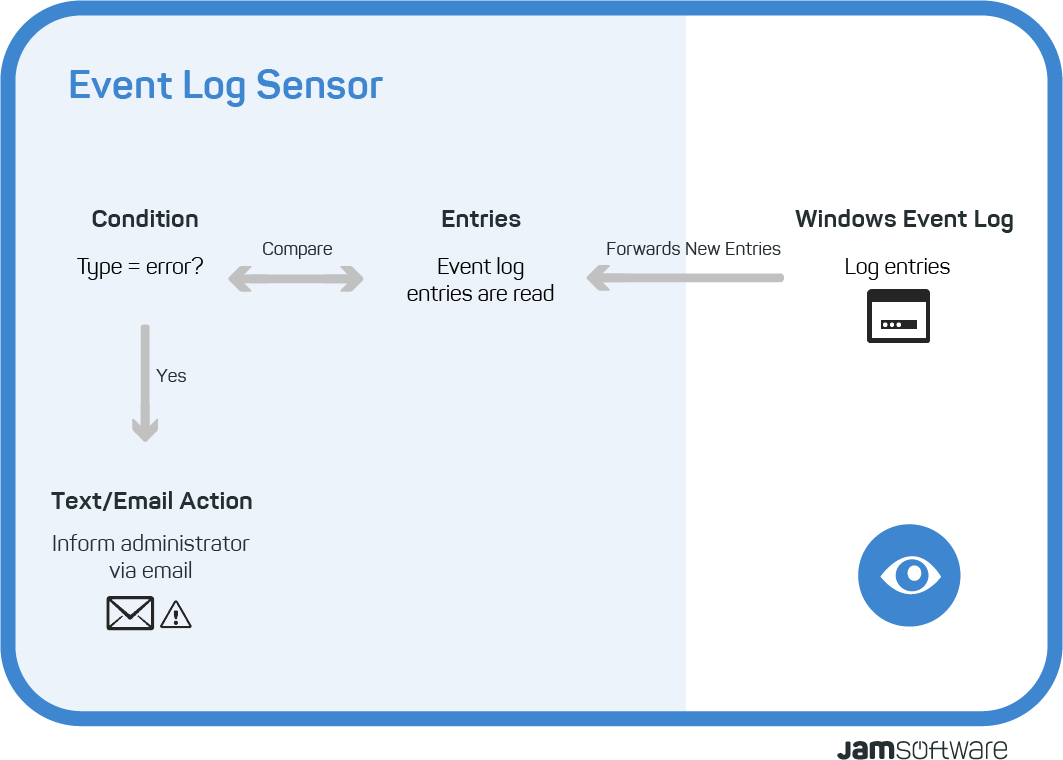The height and width of the screenshot is (760, 1063).
Task: Click the Forwards New Entries arrow
Action: 685,277
